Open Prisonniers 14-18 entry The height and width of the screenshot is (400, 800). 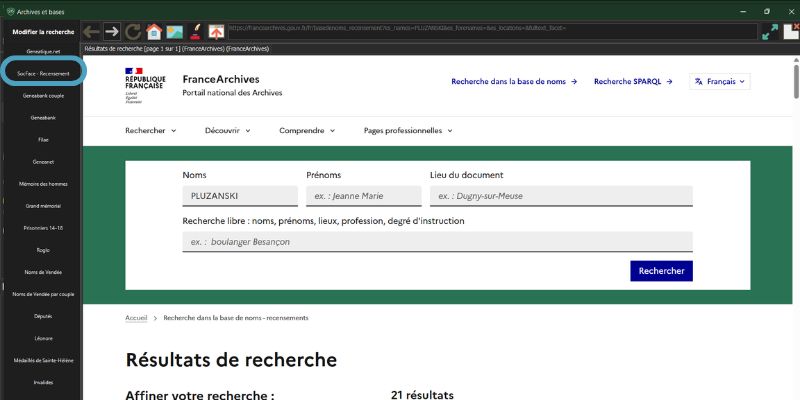coord(43,228)
